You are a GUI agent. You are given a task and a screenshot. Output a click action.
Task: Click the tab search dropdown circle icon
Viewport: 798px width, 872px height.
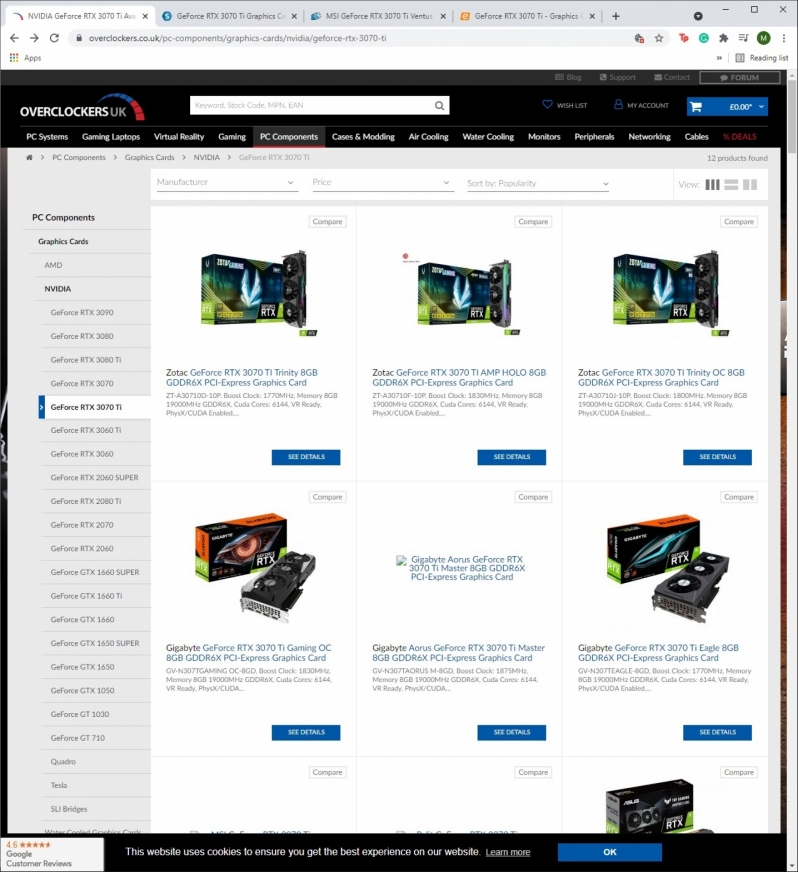tap(698, 16)
